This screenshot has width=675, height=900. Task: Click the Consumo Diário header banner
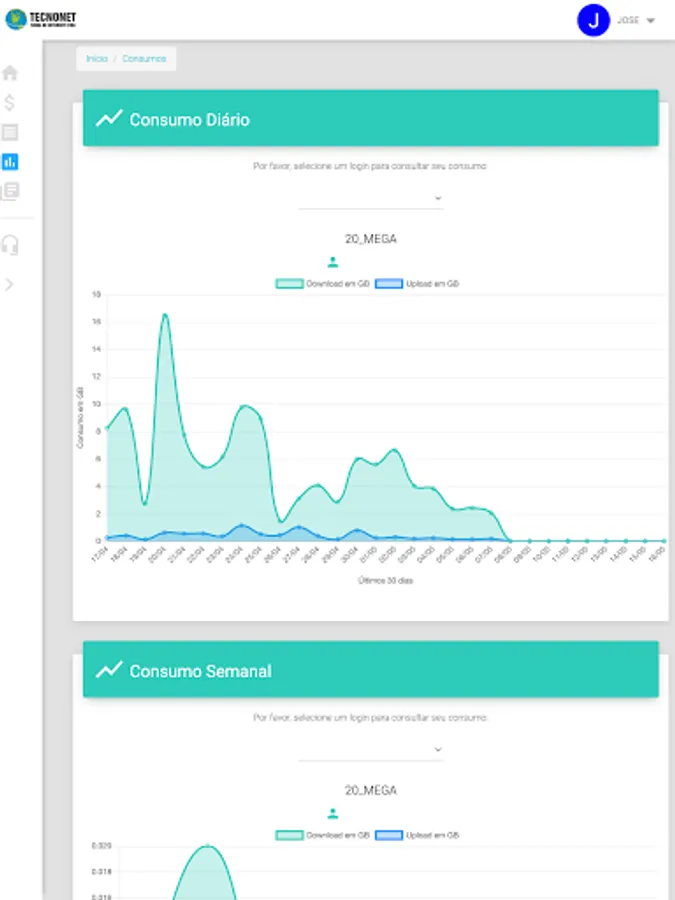(371, 118)
